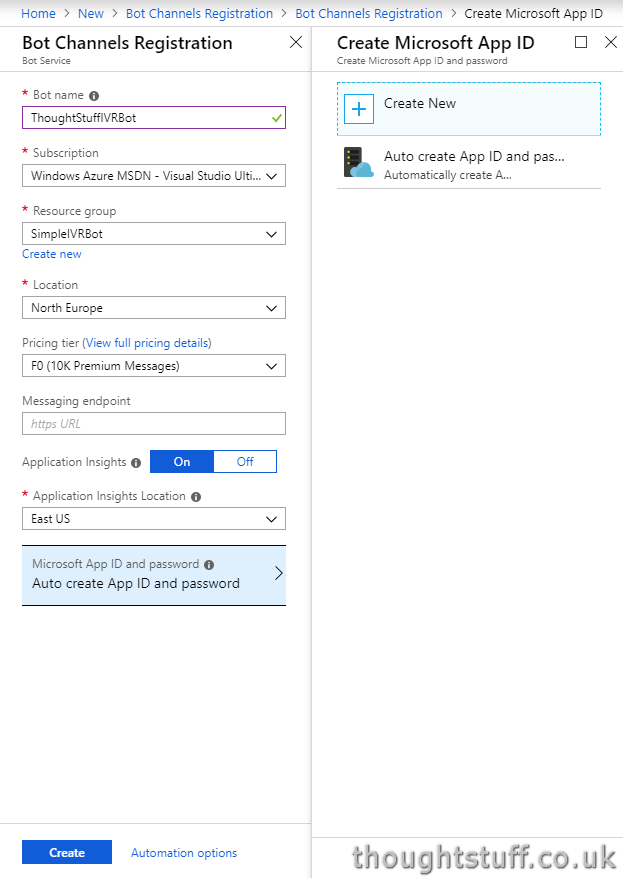623x878 pixels.
Task: Click the Application Insights info icon
Action: coord(136,463)
